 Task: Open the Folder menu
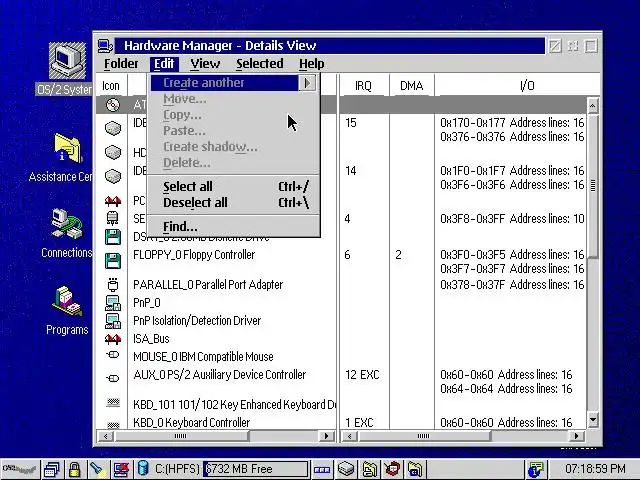(x=121, y=64)
